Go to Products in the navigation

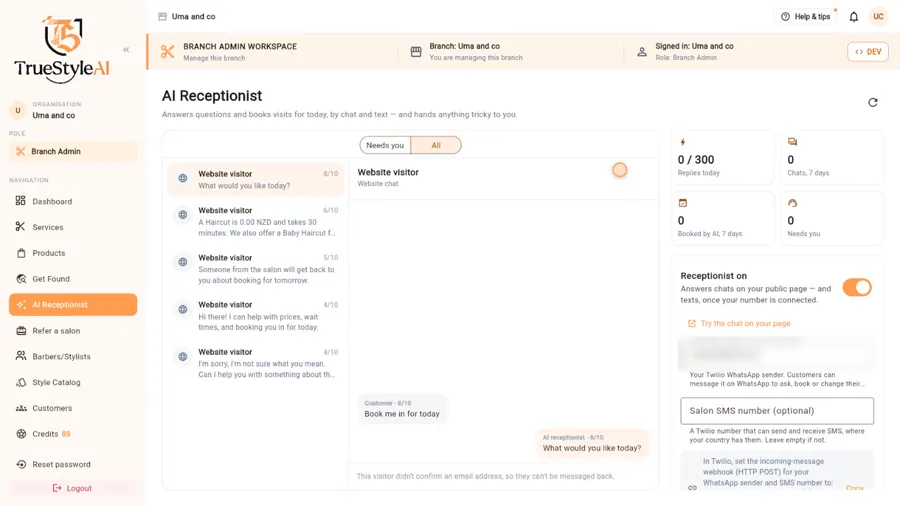73,253
